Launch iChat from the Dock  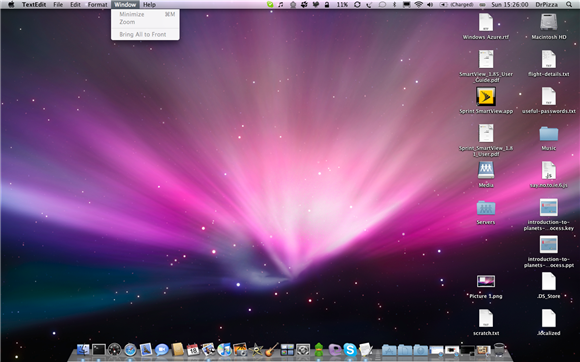point(162,349)
